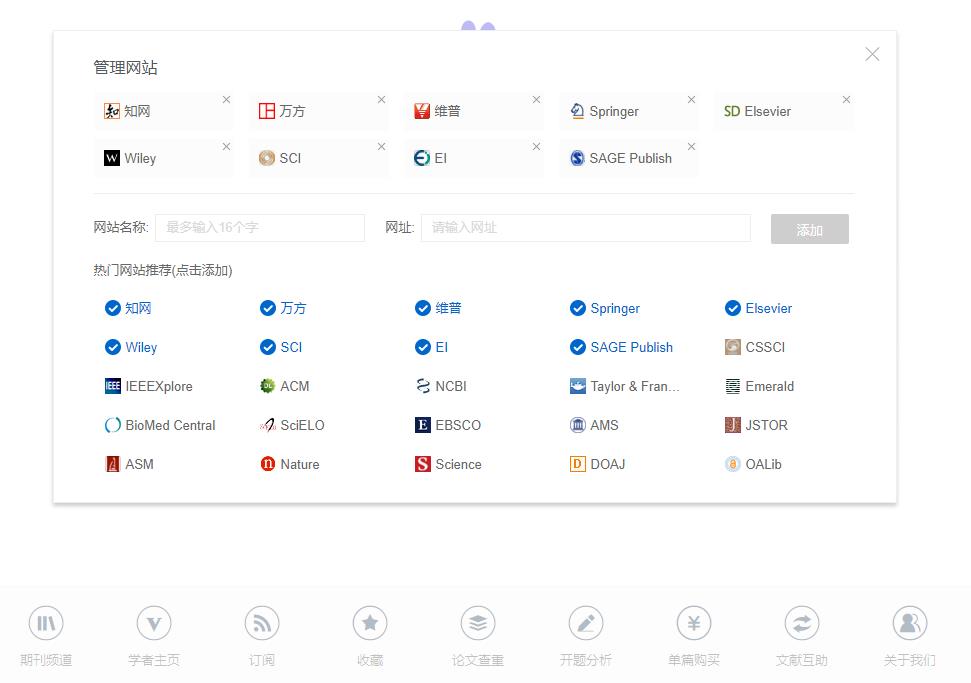The width and height of the screenshot is (971, 683).
Task: Open 开题分析 topic analysis icon
Action: (x=586, y=623)
